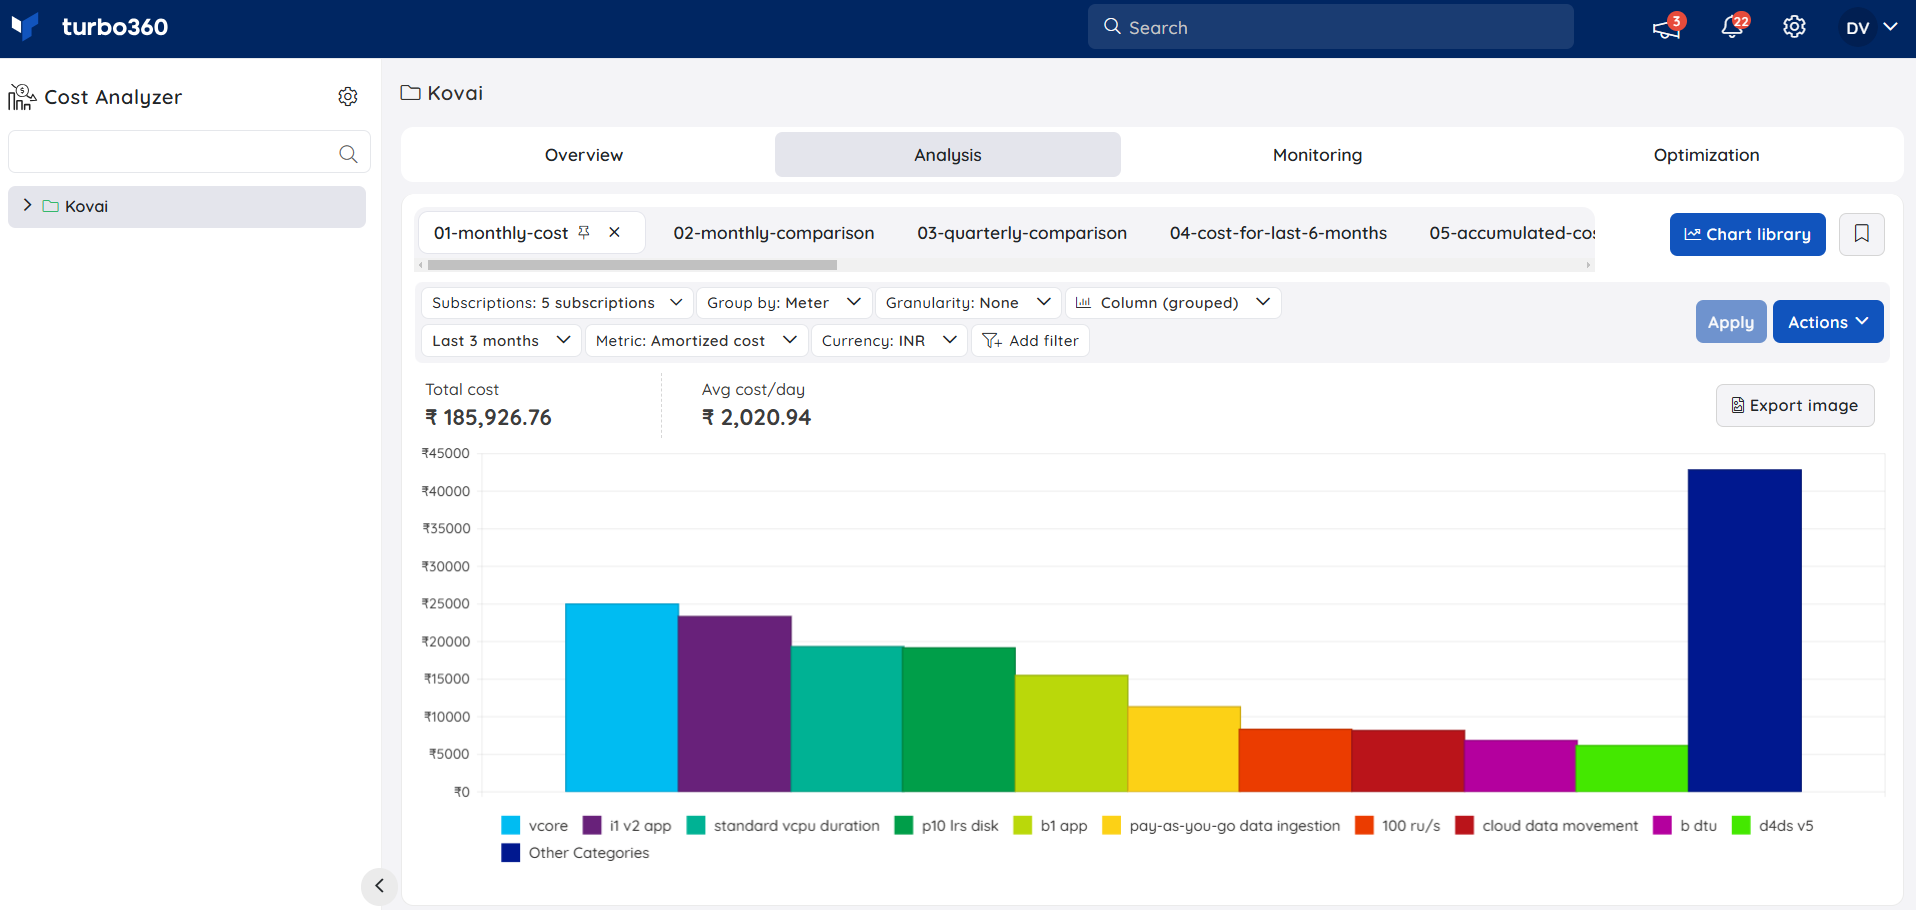
Task: Click the top Search field
Action: point(1330,27)
